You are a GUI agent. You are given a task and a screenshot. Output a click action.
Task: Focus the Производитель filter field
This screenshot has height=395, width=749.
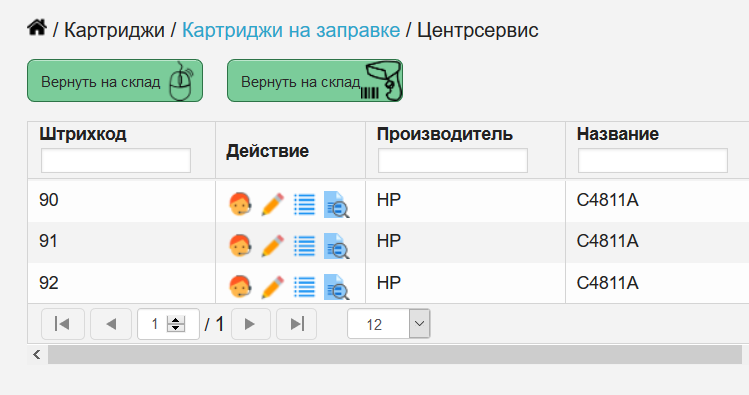point(453,160)
